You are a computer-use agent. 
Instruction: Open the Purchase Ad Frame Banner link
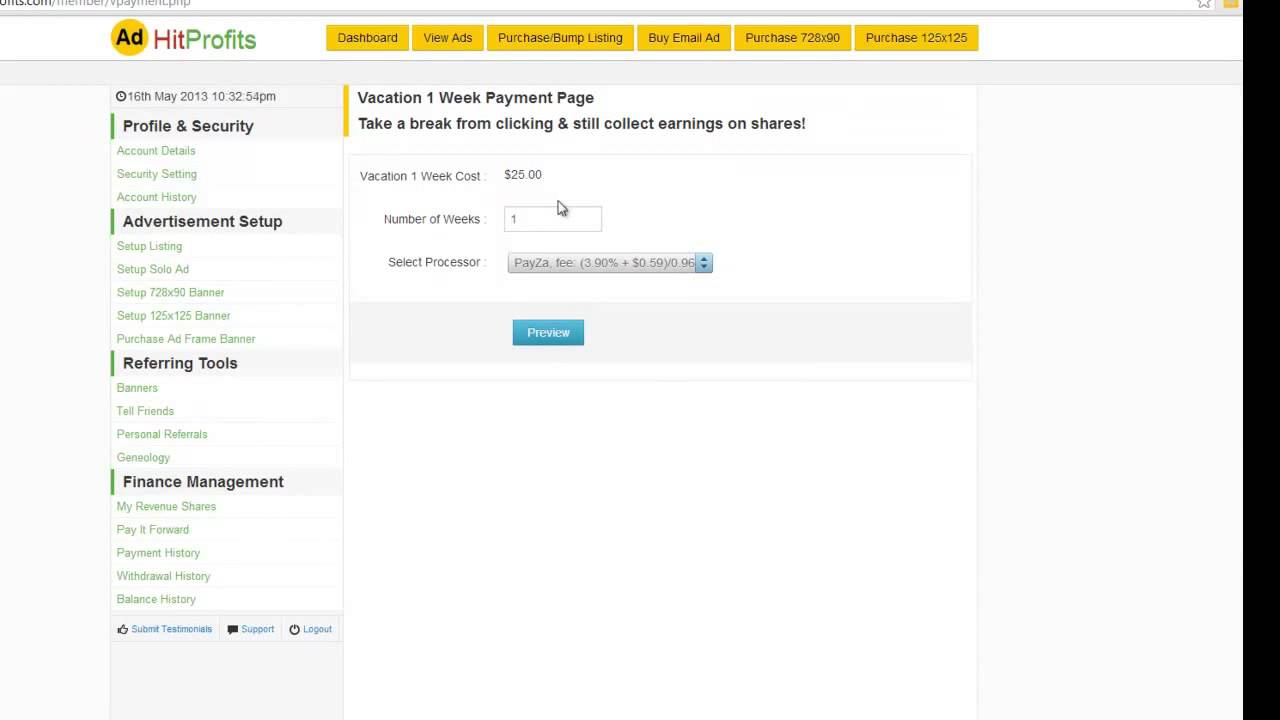pyautogui.click(x=186, y=339)
